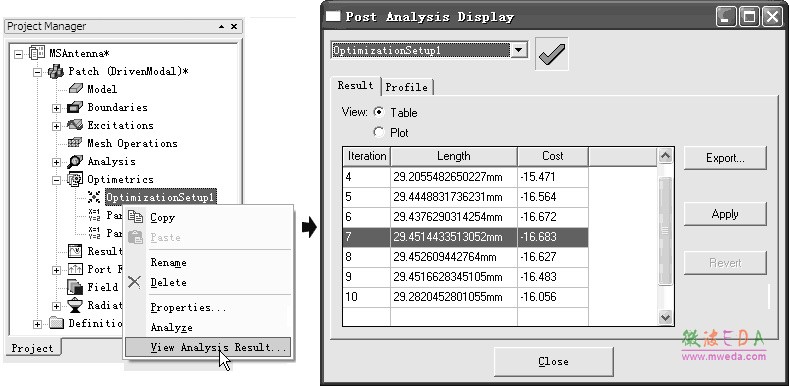Image resolution: width=789 pixels, height=386 pixels.
Task: Click the Optimetrics gear icon
Action: (x=75, y=179)
